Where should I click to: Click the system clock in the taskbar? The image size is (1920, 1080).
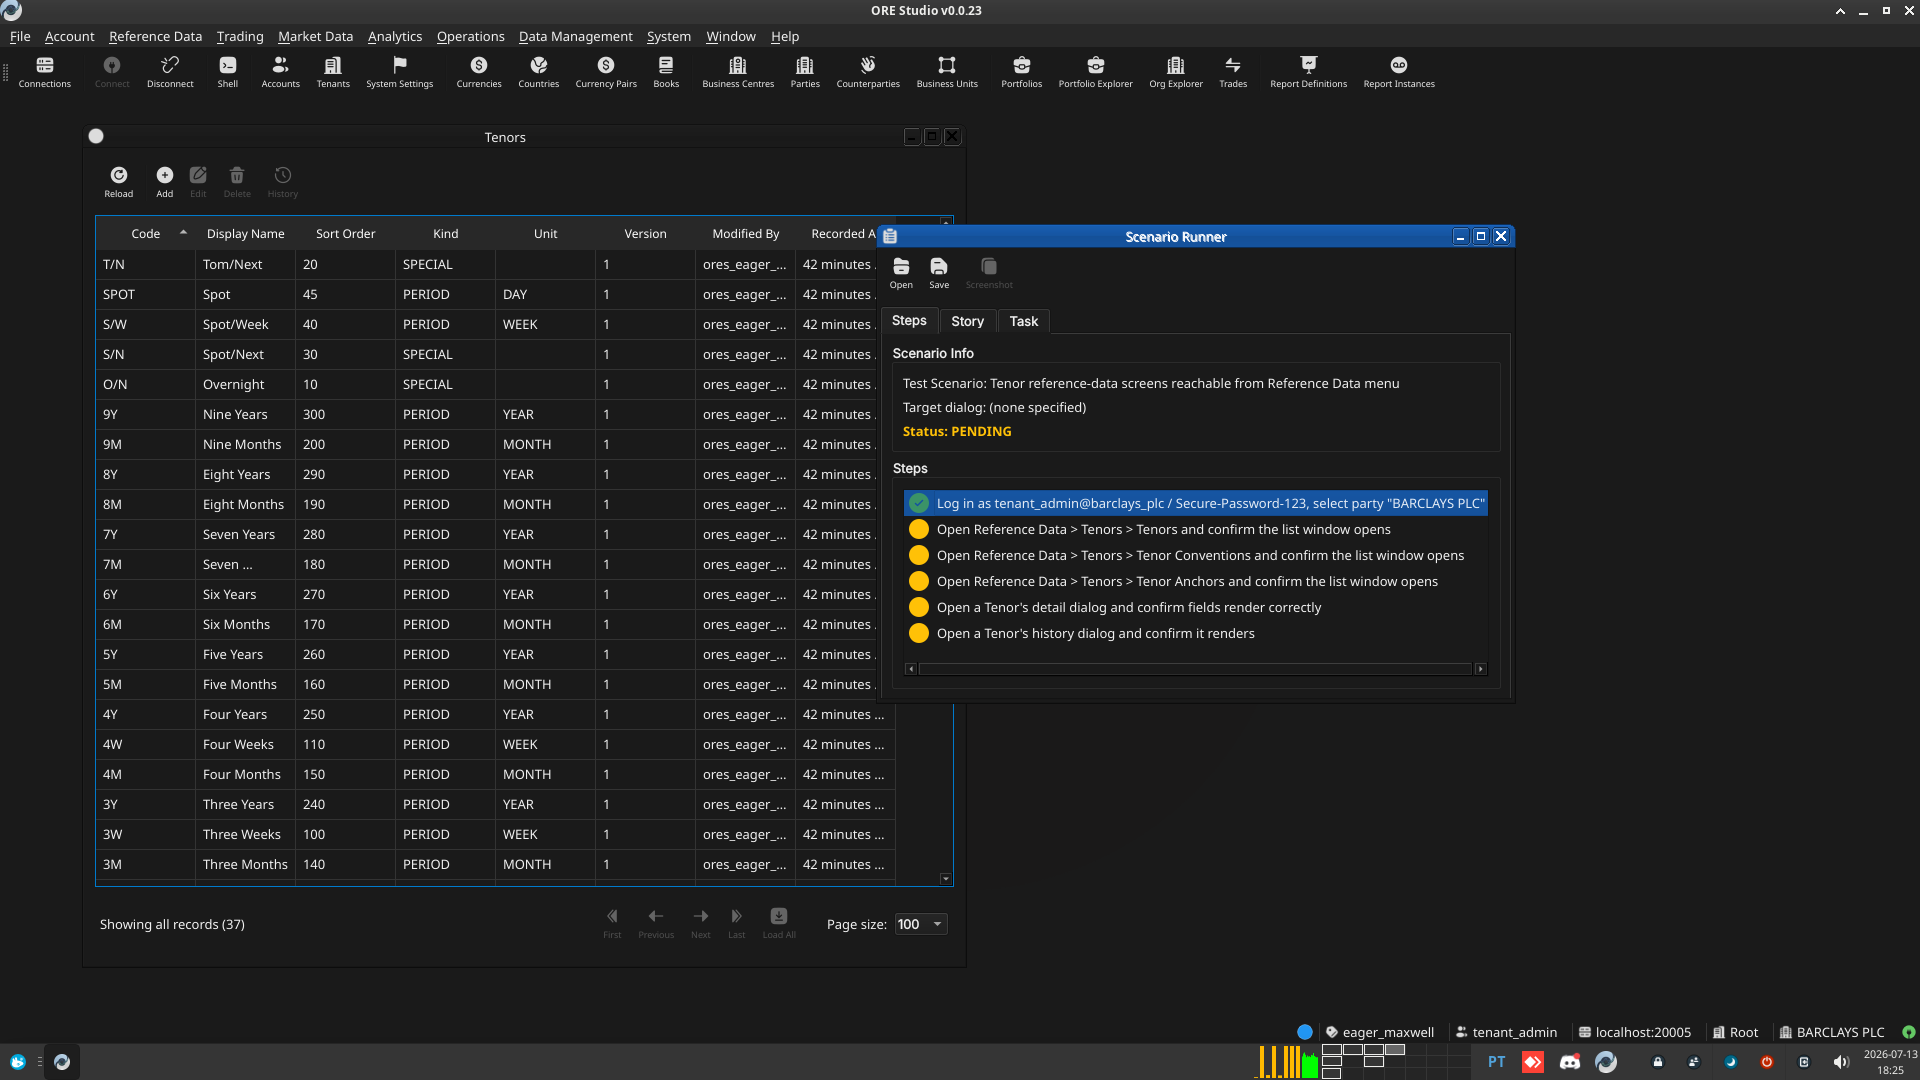(x=1890, y=1062)
